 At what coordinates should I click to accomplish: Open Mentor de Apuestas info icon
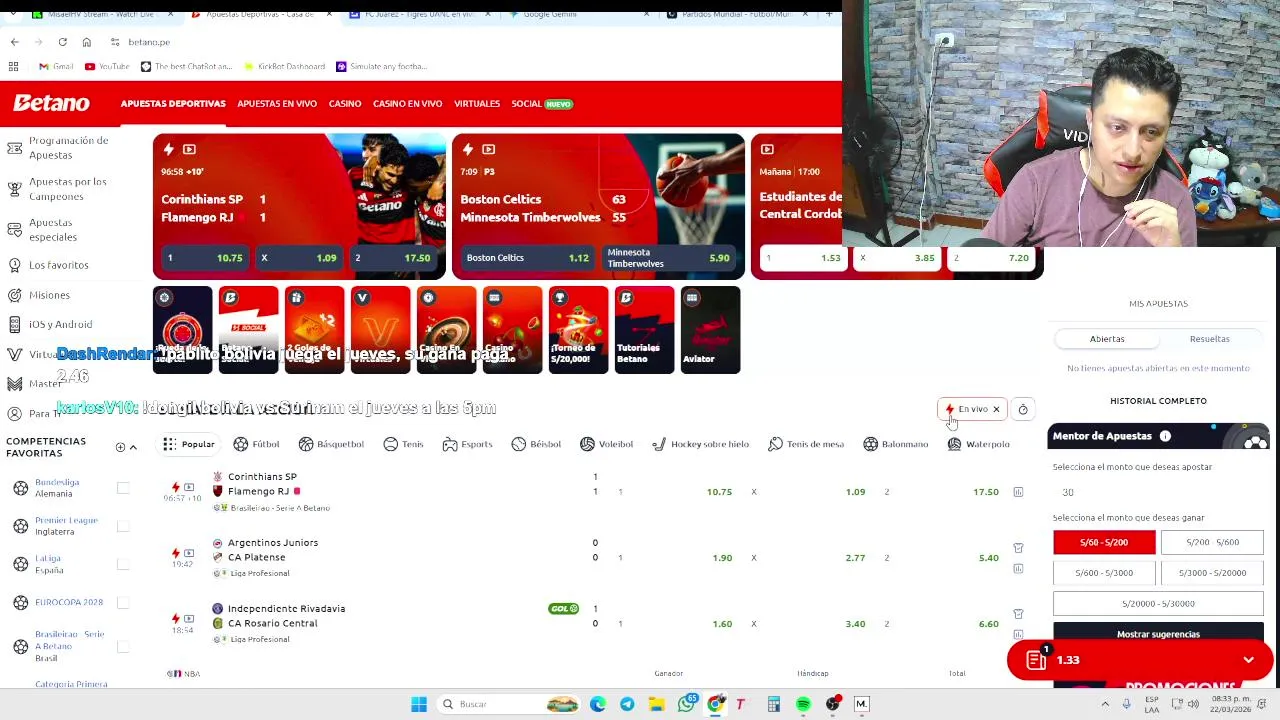pyautogui.click(x=1165, y=436)
